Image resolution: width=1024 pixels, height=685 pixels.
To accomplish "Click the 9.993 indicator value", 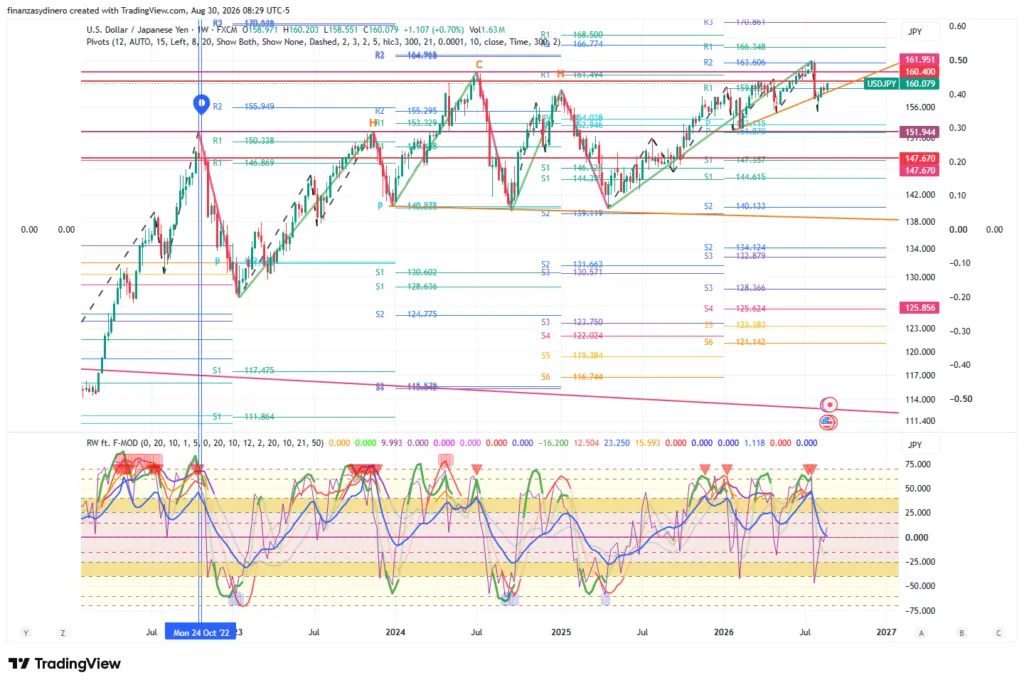I will point(391,443).
